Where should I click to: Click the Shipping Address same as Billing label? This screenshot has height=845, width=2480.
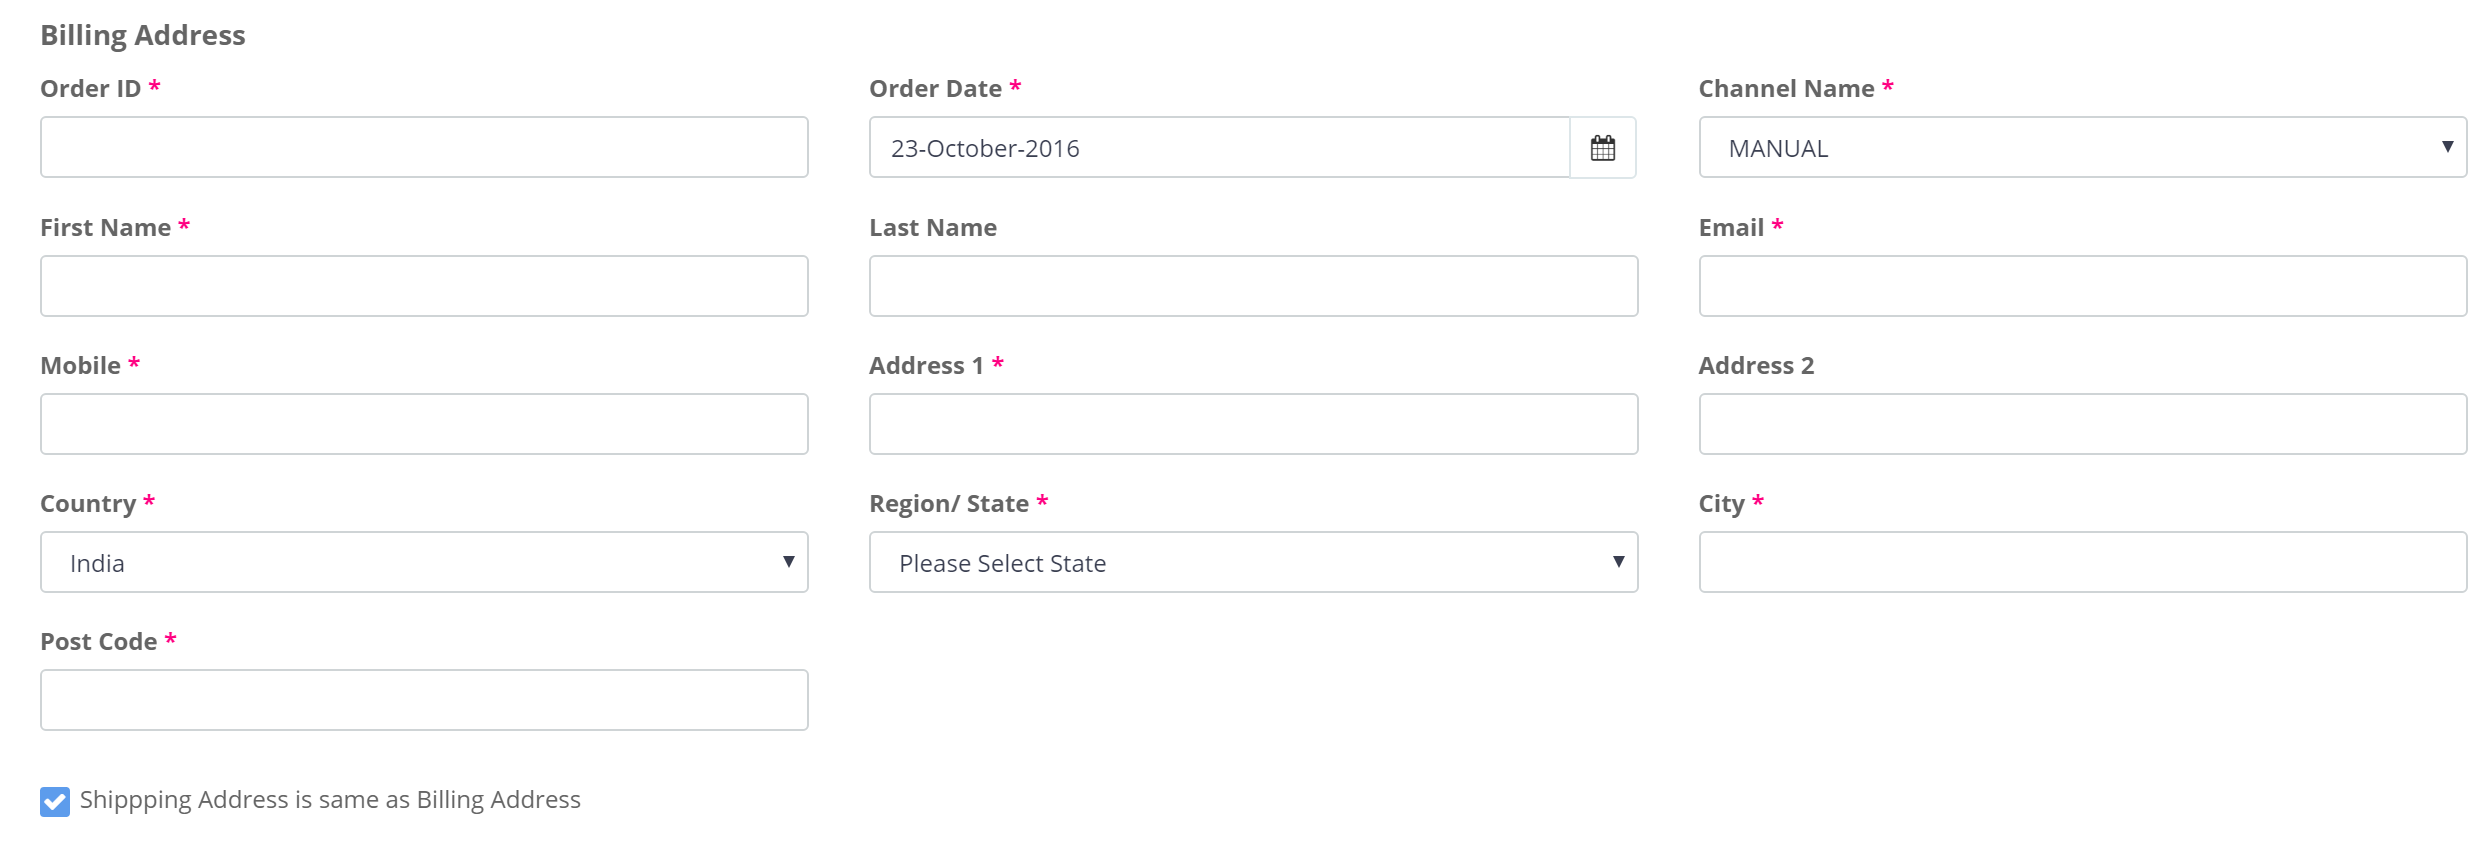pos(330,800)
